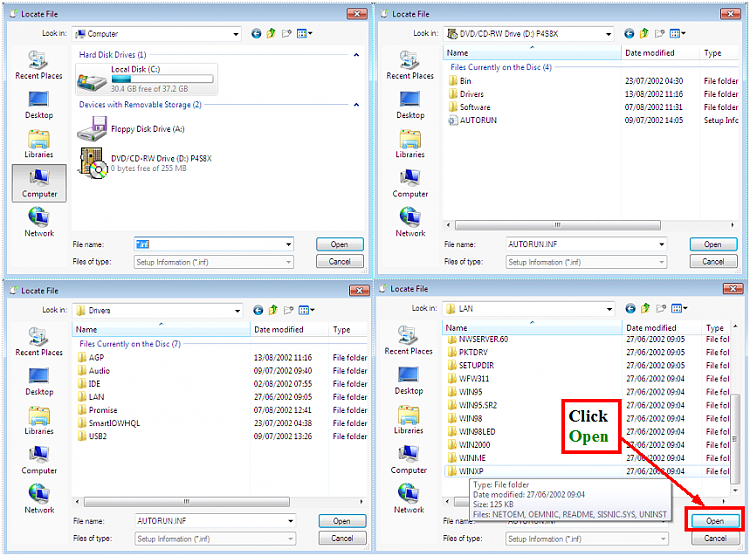Expand Look in dropdown showing Computer
This screenshot has height=556, width=750.
(236, 34)
